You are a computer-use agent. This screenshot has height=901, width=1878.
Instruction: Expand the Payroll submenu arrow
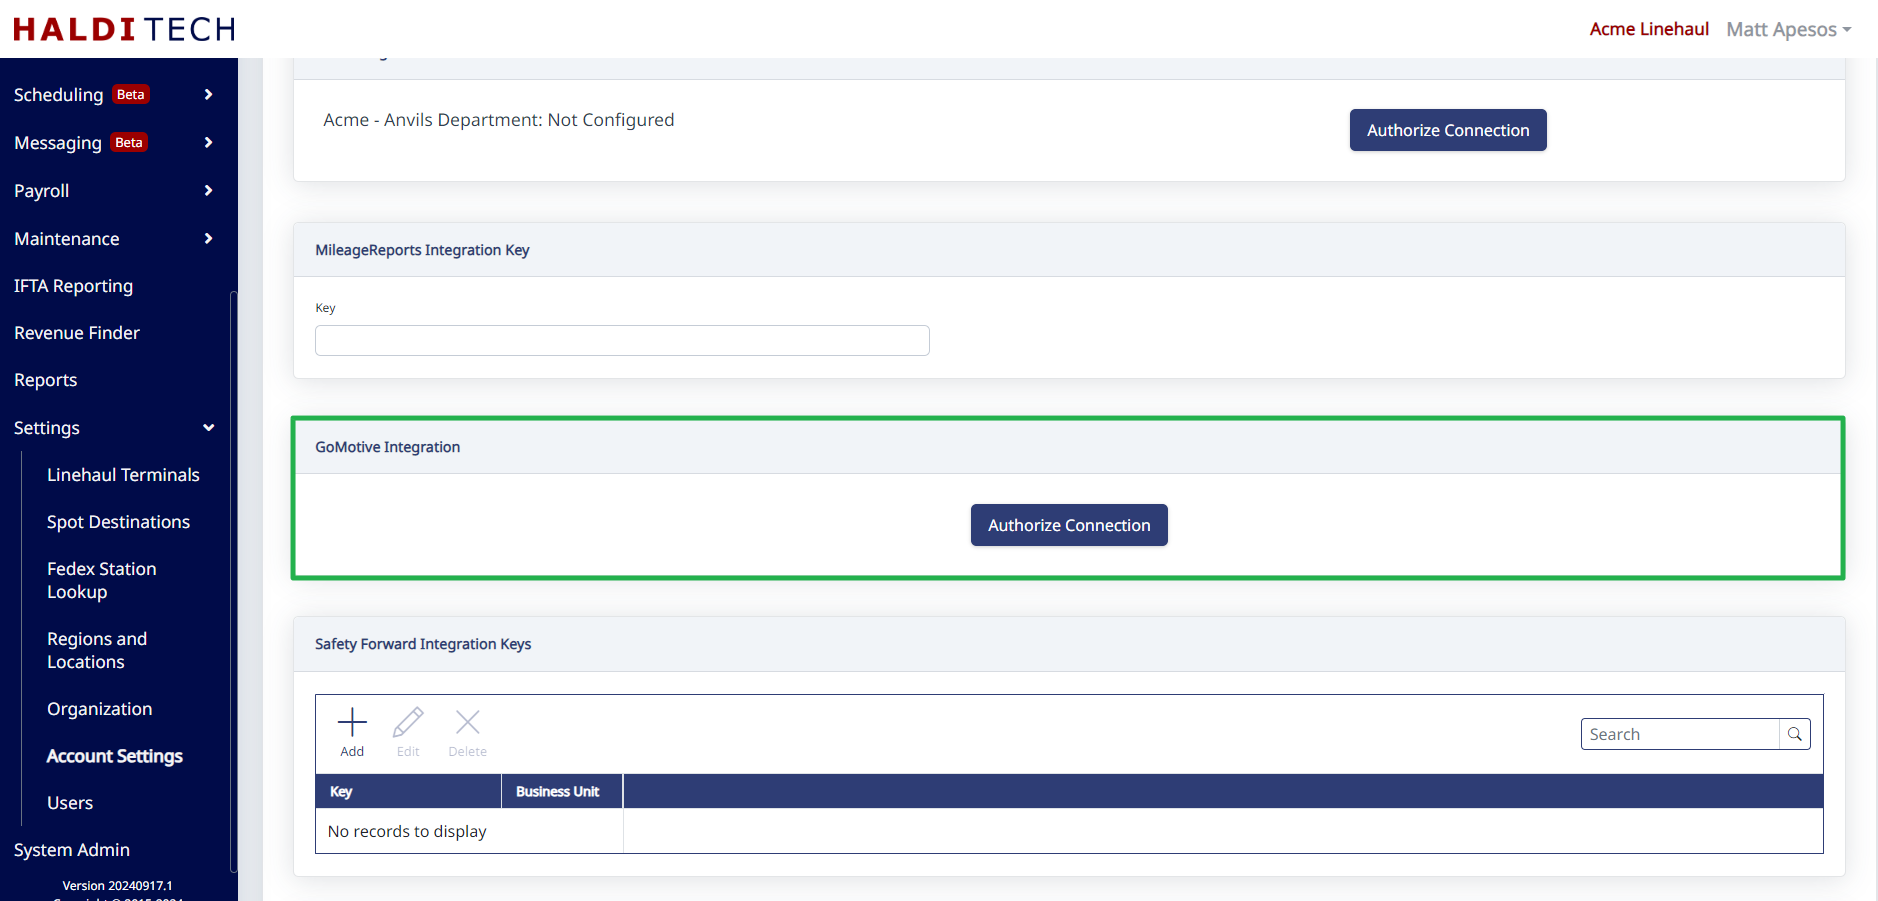tap(208, 191)
